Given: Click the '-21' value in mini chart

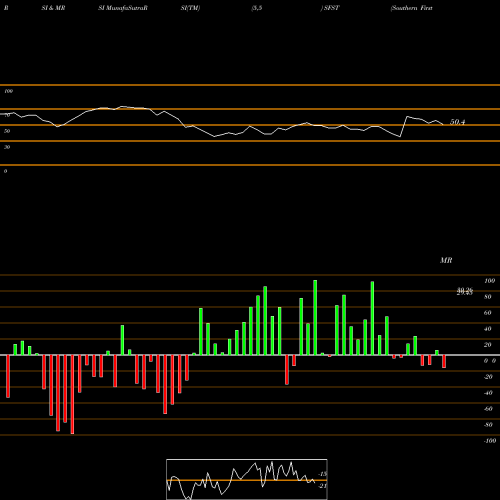Looking at the screenshot, I should tap(323, 486).
